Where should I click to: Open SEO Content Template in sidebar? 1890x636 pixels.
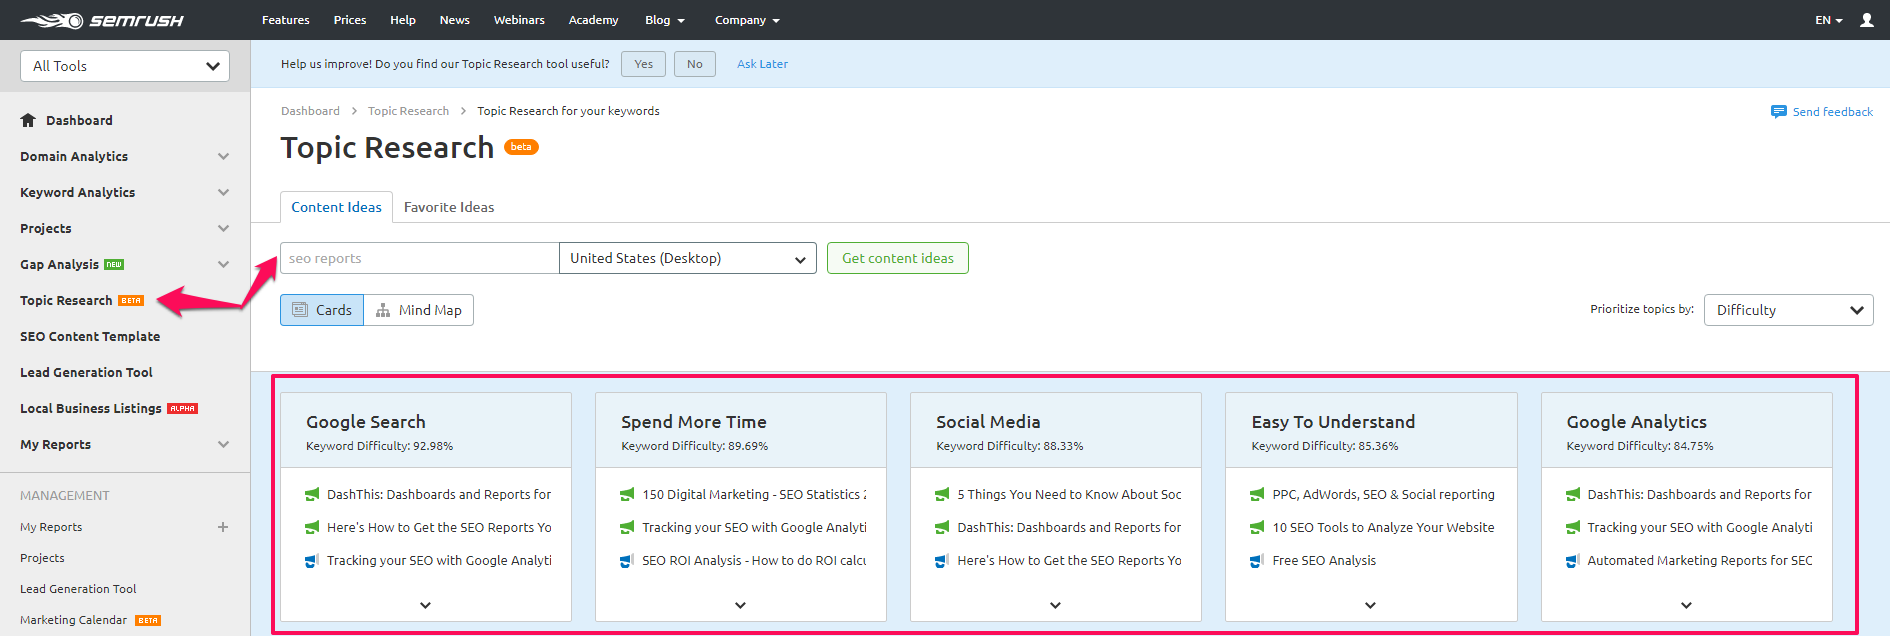click(x=90, y=336)
